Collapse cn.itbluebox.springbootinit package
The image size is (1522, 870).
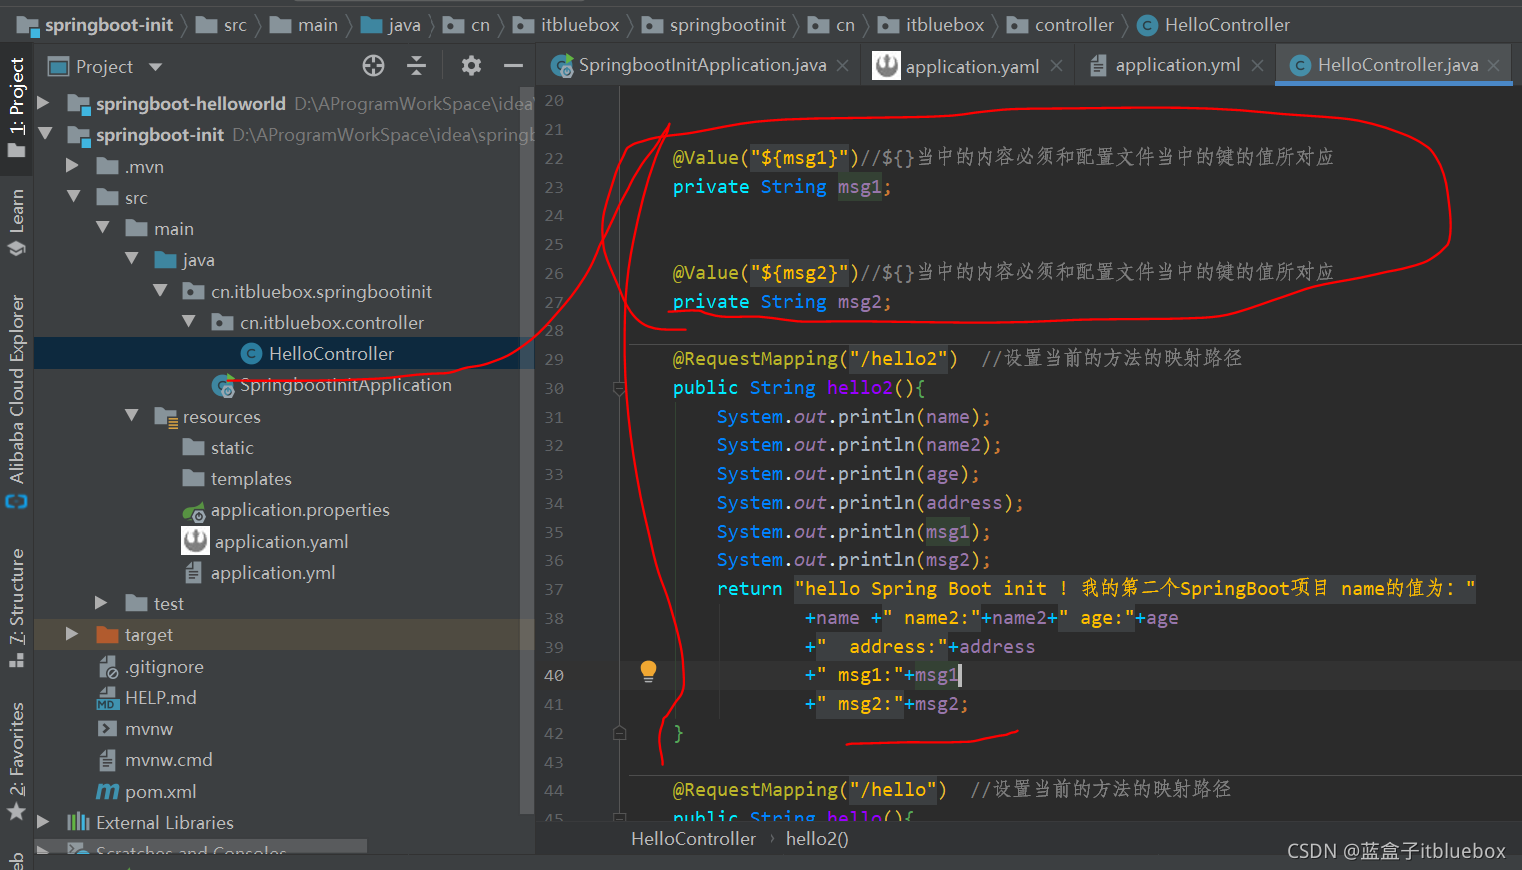(x=160, y=290)
